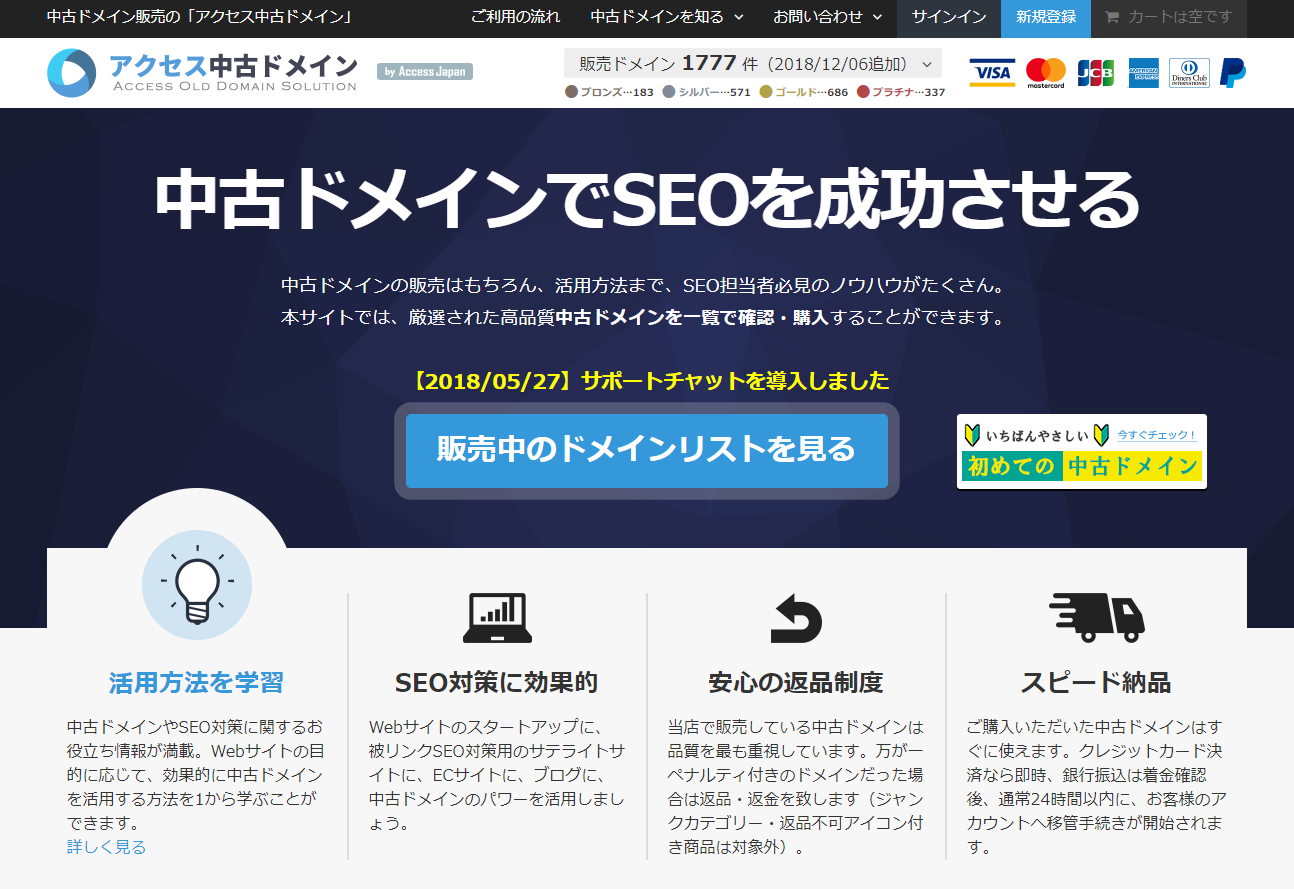
Task: Open the 中古ドメインを知る dropdown menu
Action: pos(667,18)
